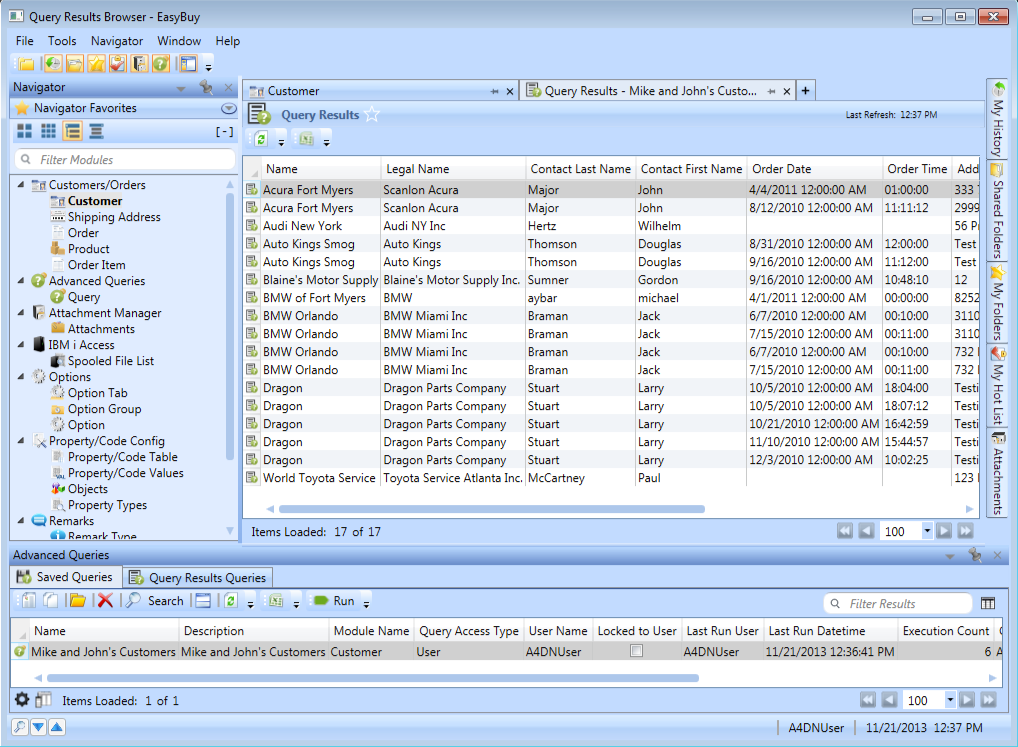Refresh query results with green refresh icon
The image size is (1018, 747).
pyautogui.click(x=261, y=139)
